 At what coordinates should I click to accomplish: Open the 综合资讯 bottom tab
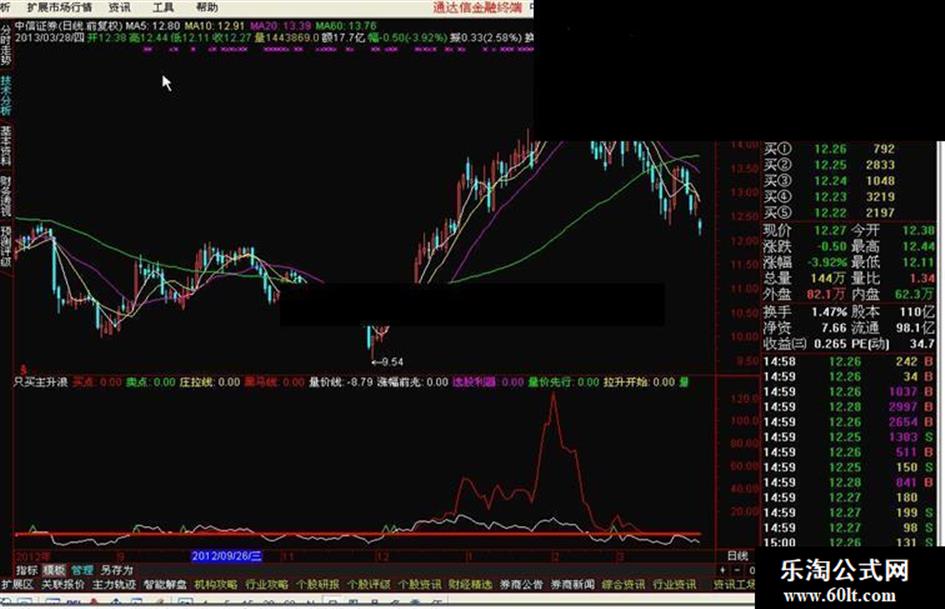[x=623, y=584]
